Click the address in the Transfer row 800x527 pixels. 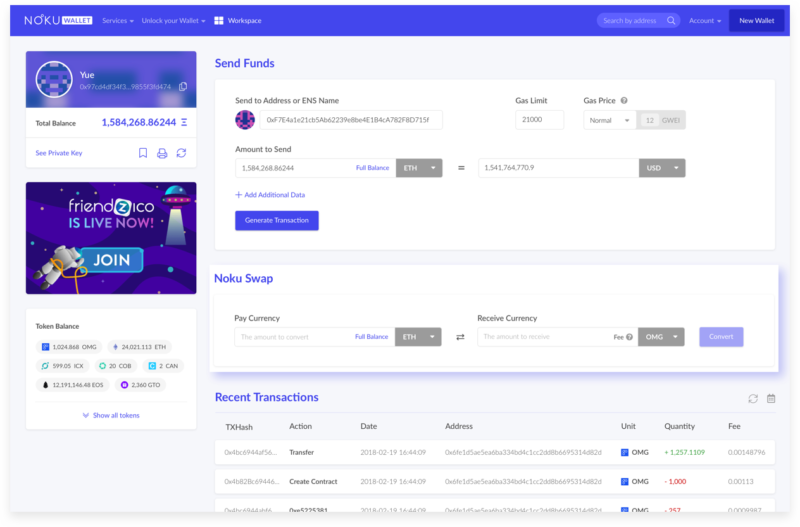pyautogui.click(x=523, y=453)
